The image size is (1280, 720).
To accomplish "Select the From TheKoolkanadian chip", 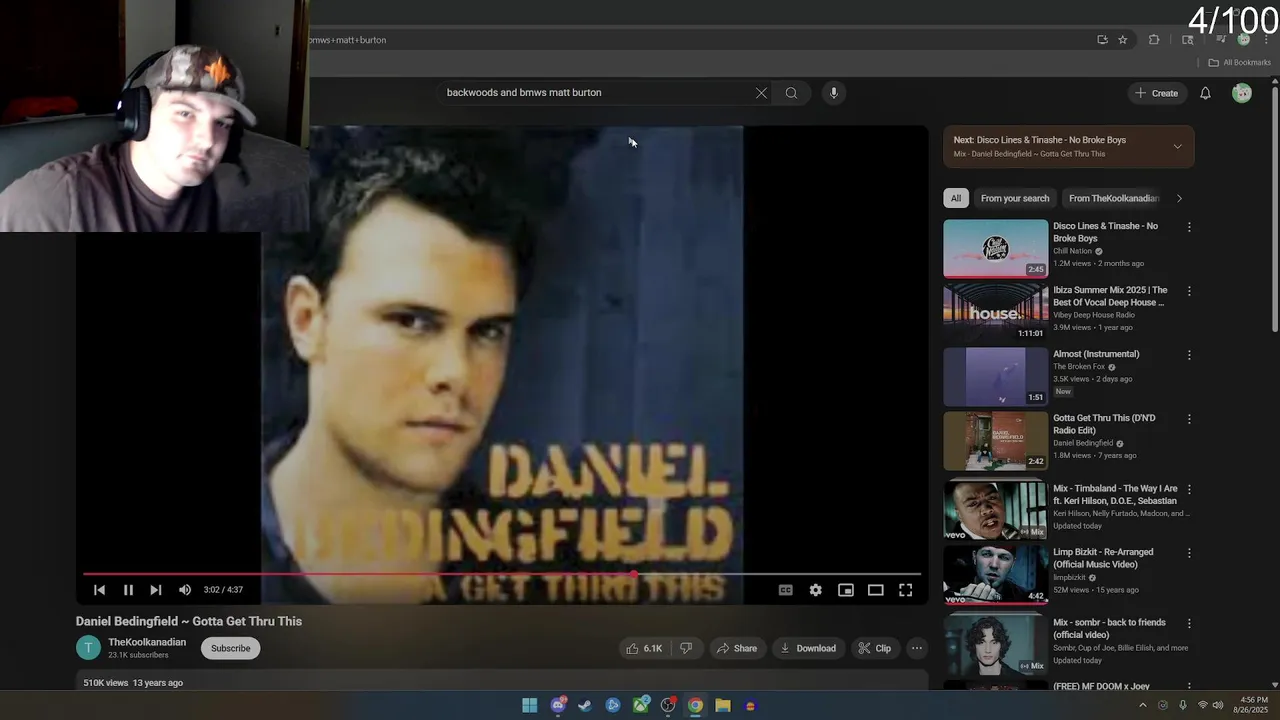I will (1113, 198).
